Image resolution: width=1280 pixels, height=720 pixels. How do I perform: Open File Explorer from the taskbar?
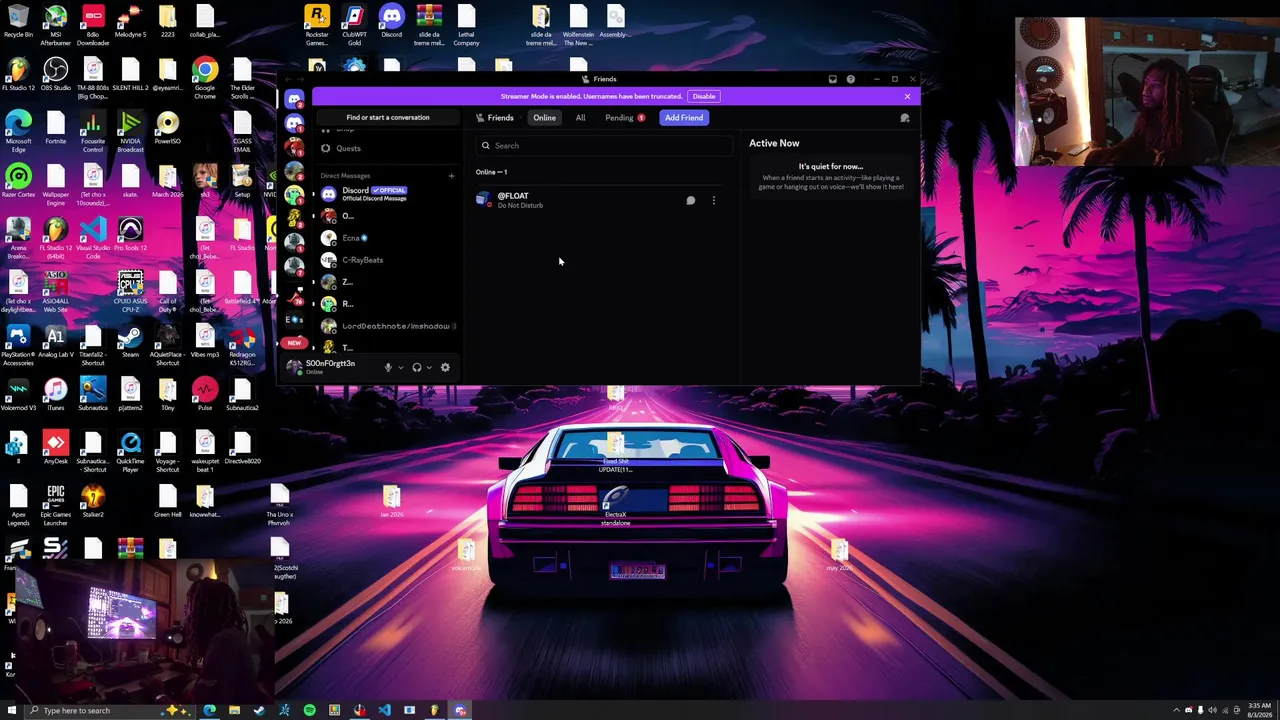pyautogui.click(x=235, y=710)
